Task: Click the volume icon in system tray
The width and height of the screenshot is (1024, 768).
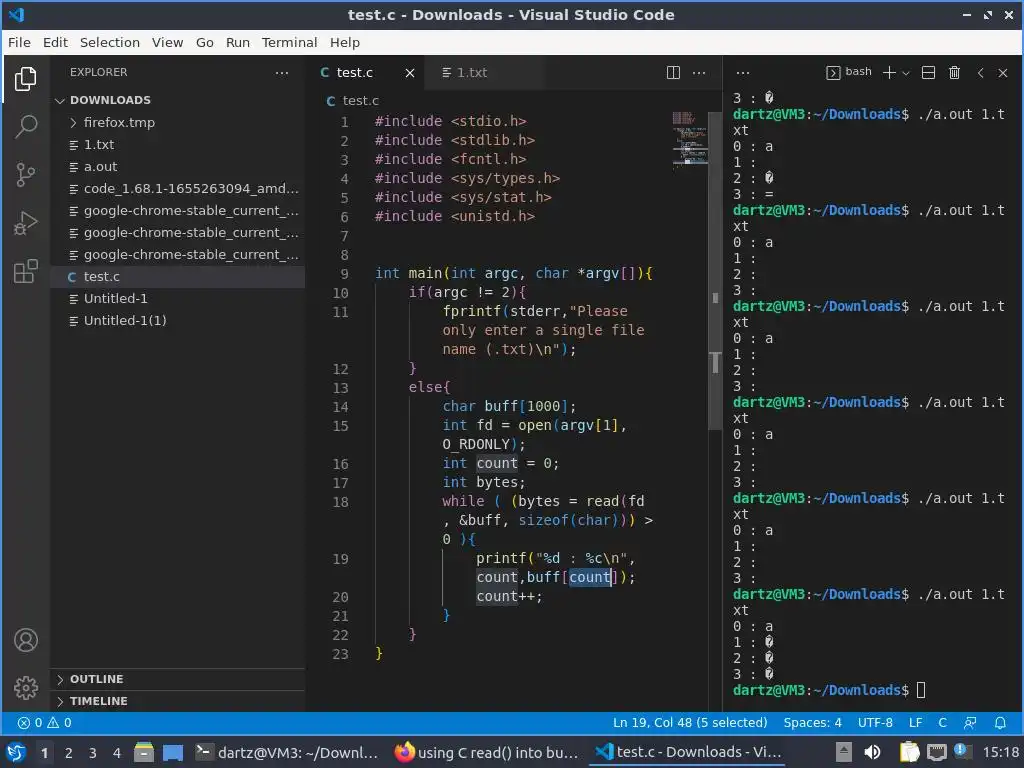Action: pos(872,753)
